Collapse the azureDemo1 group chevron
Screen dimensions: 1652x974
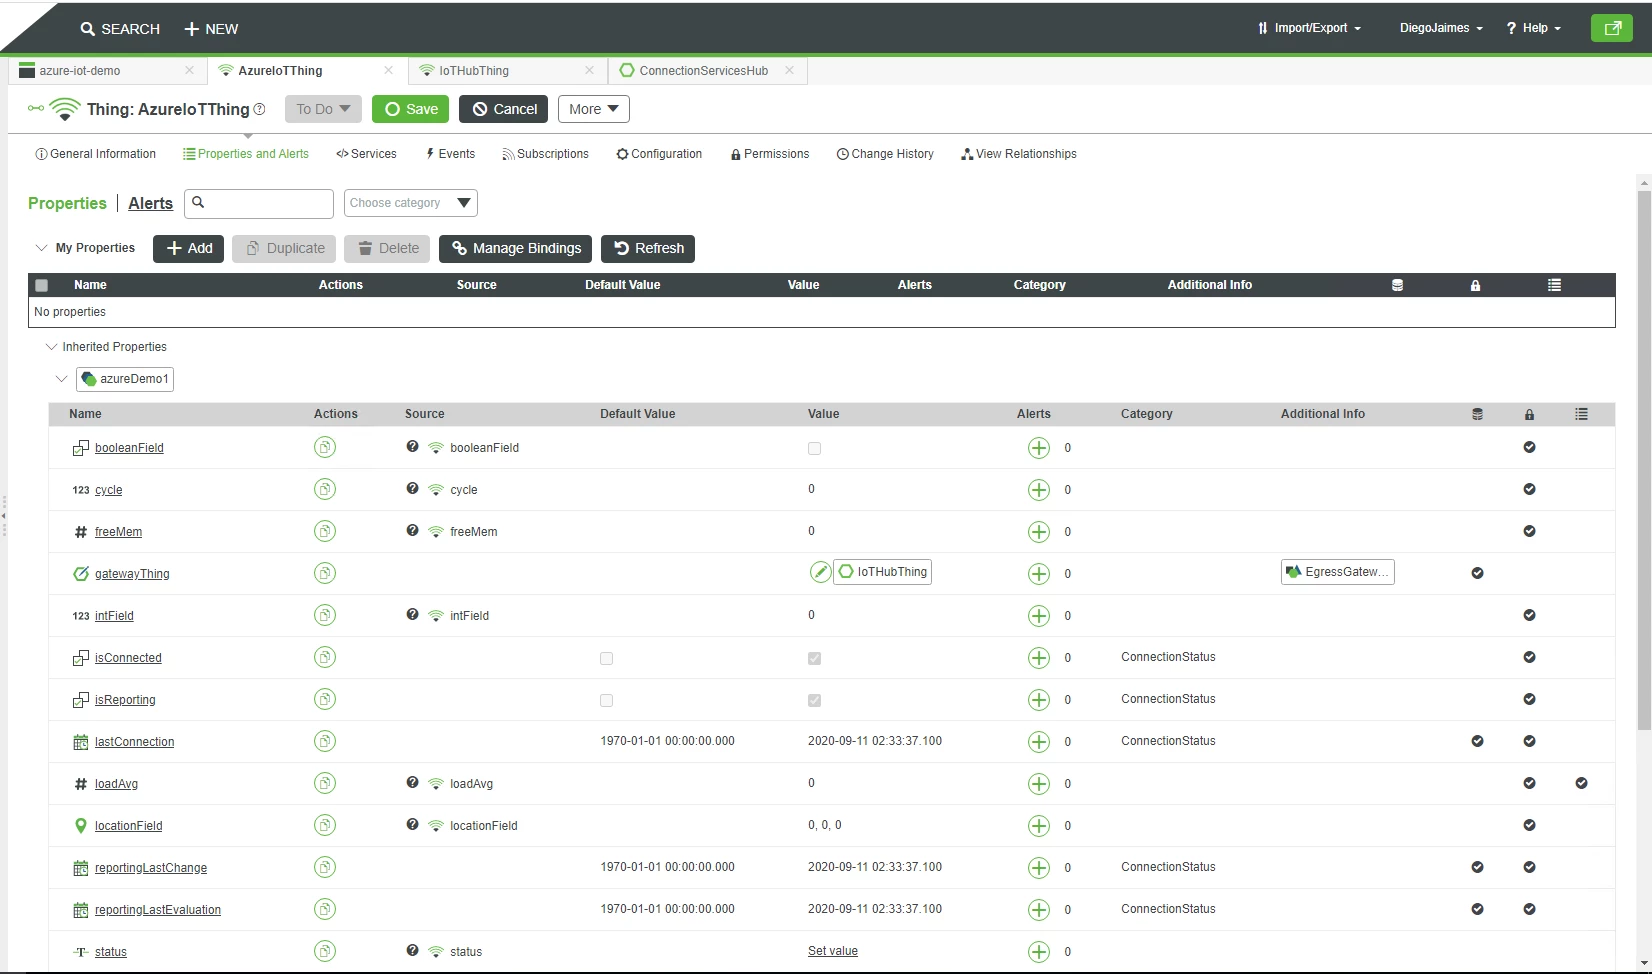61,379
